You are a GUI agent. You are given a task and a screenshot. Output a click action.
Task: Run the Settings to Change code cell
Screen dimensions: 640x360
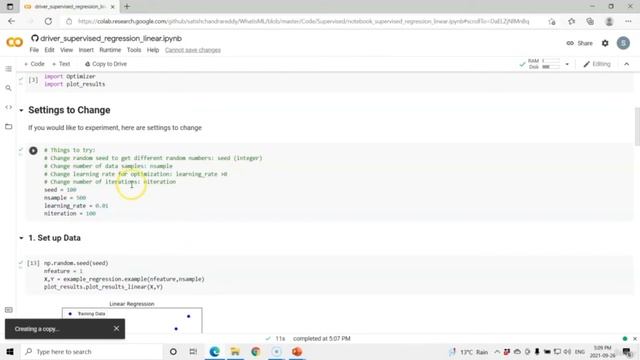tap(33, 151)
